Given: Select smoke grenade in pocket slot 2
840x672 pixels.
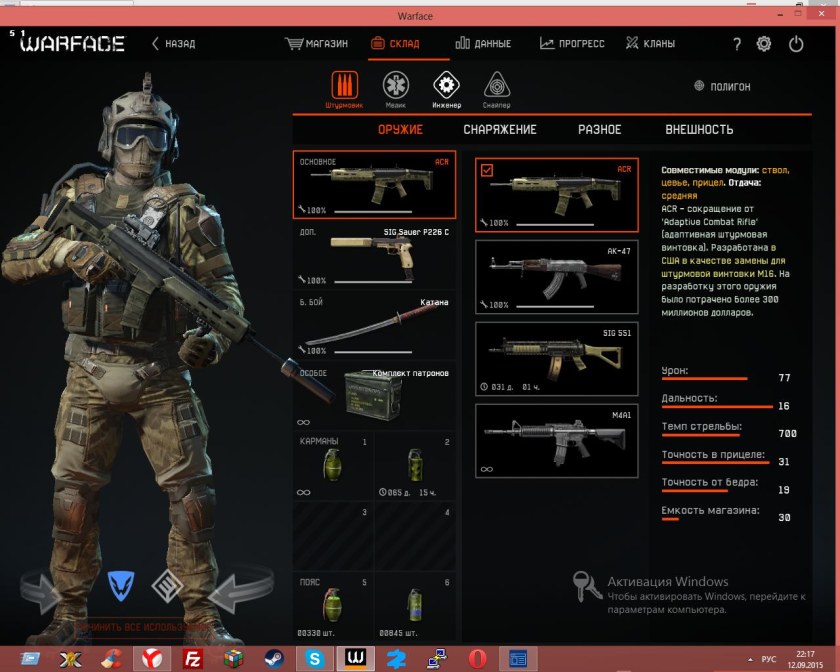Looking at the screenshot, I should coord(415,465).
